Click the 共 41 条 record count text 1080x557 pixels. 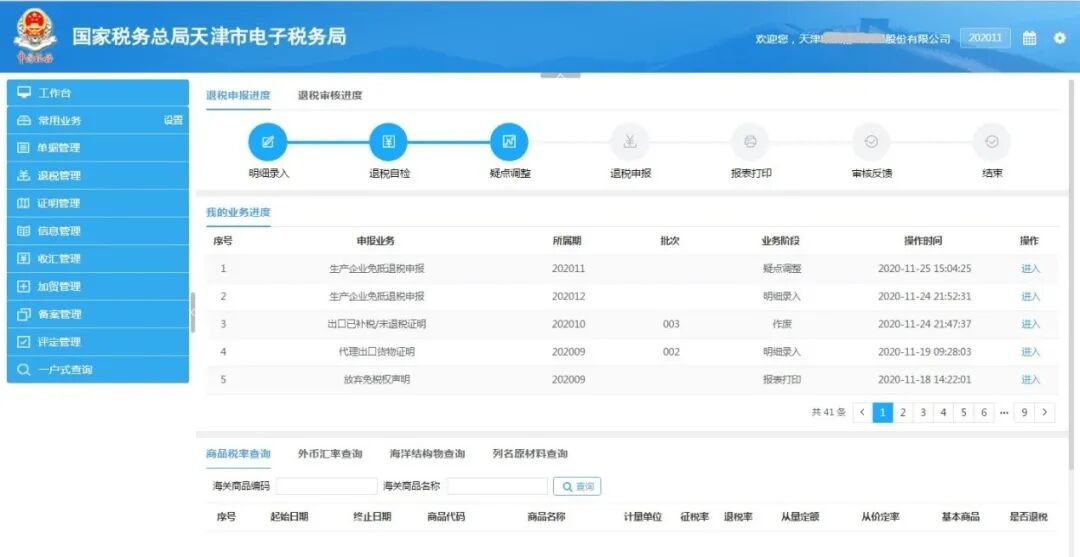click(828, 412)
